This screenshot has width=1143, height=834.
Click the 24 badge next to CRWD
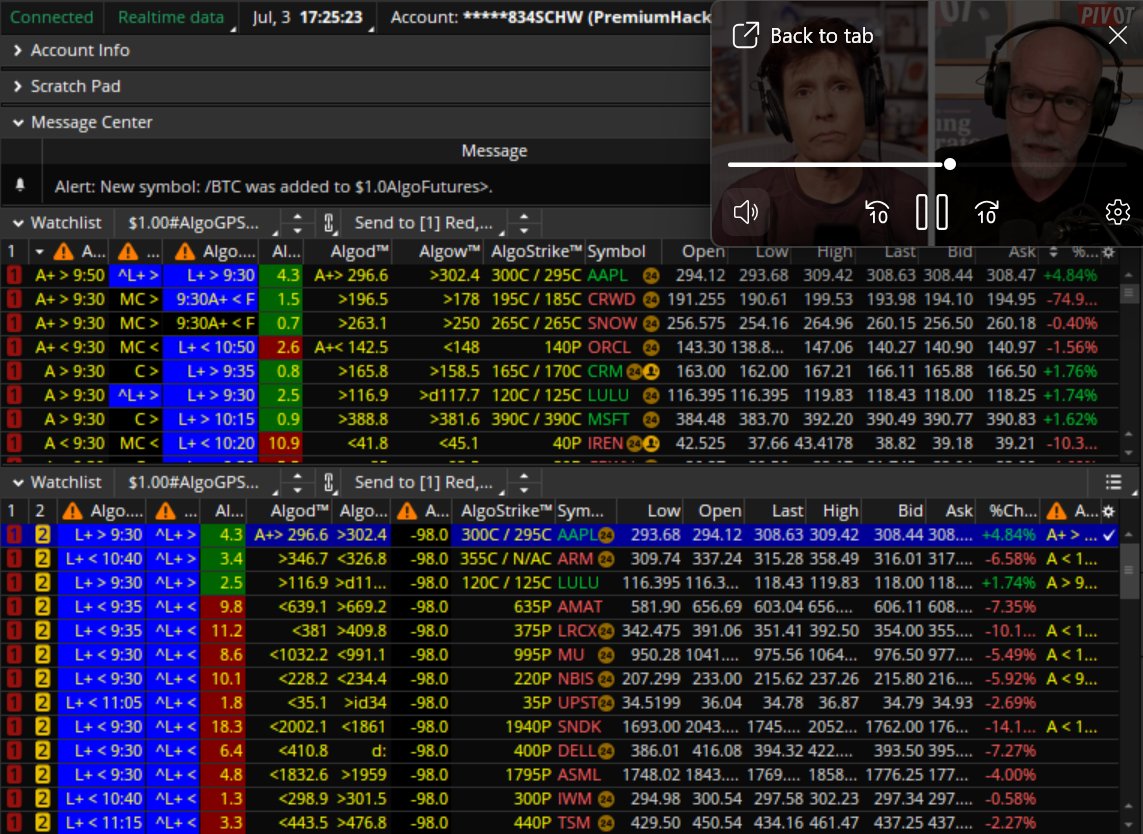click(x=651, y=300)
